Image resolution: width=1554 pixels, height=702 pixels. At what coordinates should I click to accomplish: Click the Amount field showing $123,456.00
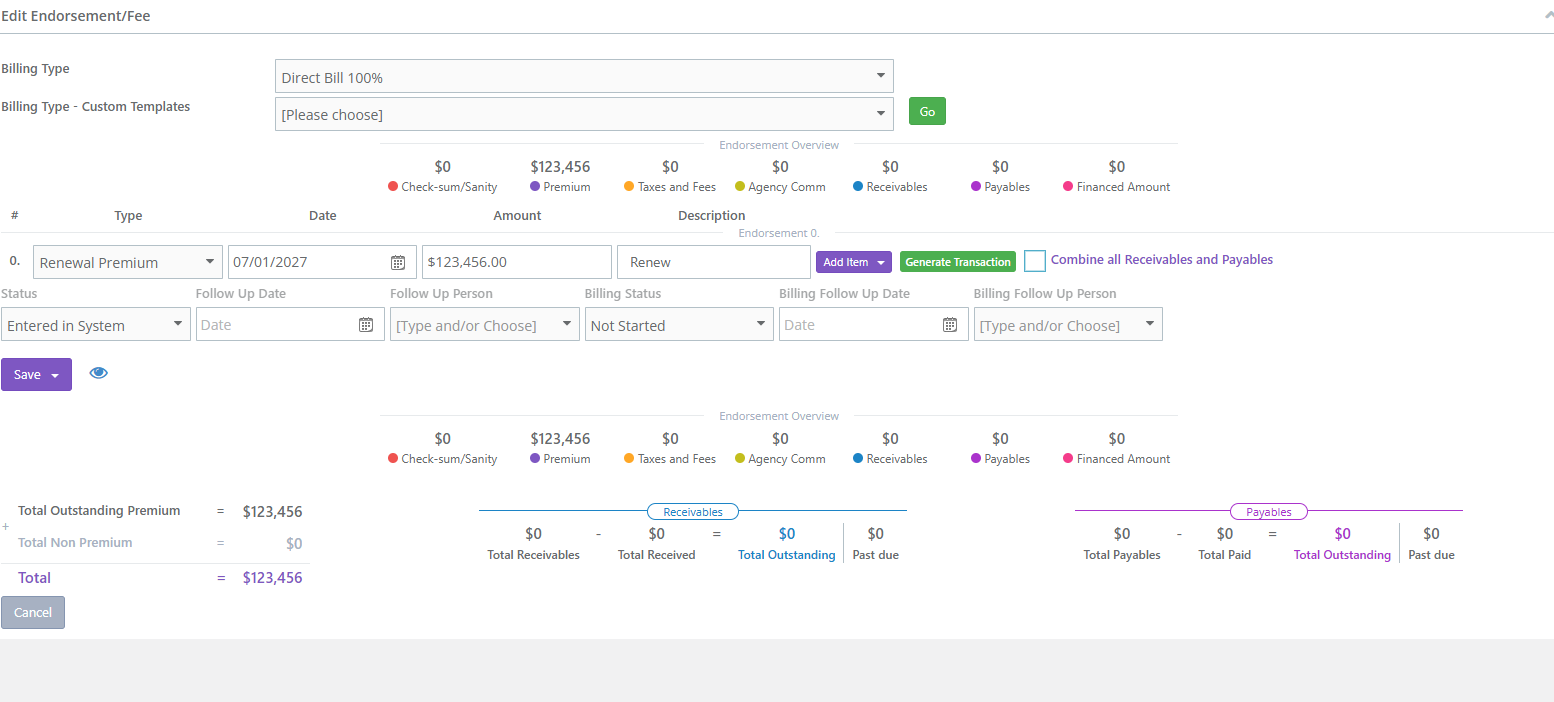tap(516, 262)
